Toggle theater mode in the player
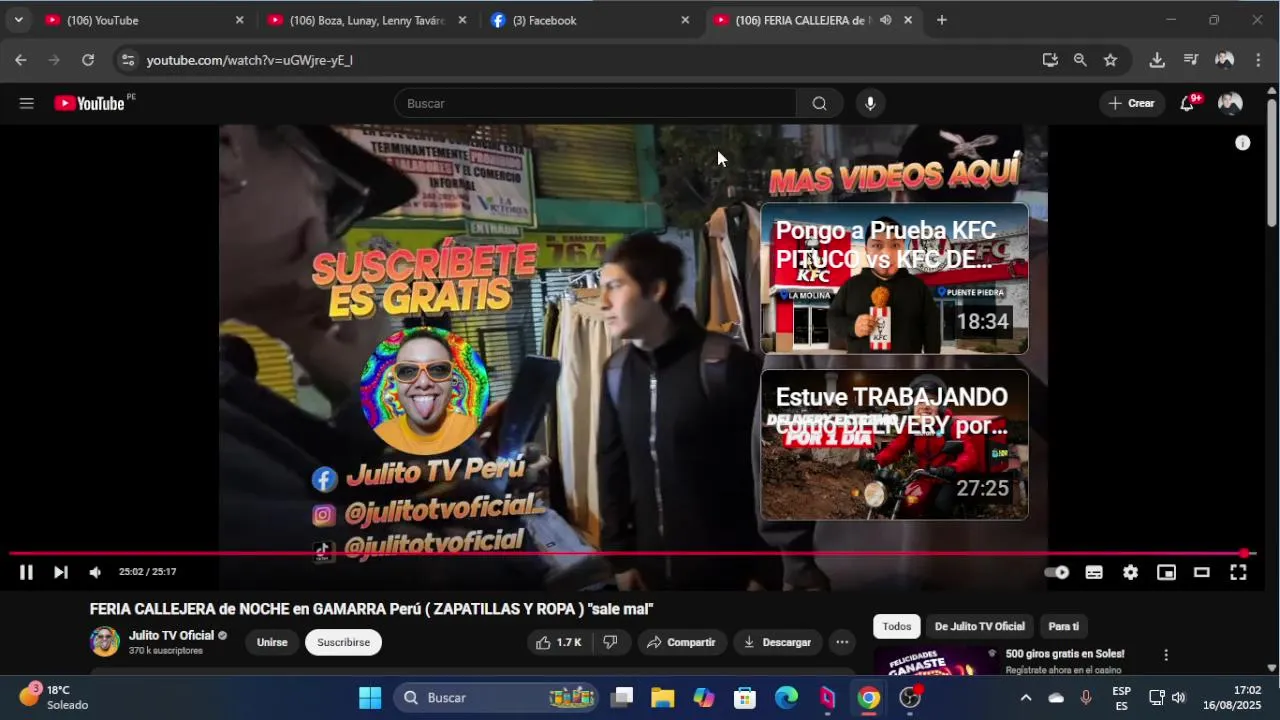This screenshot has width=1280, height=720. pos(1202,572)
